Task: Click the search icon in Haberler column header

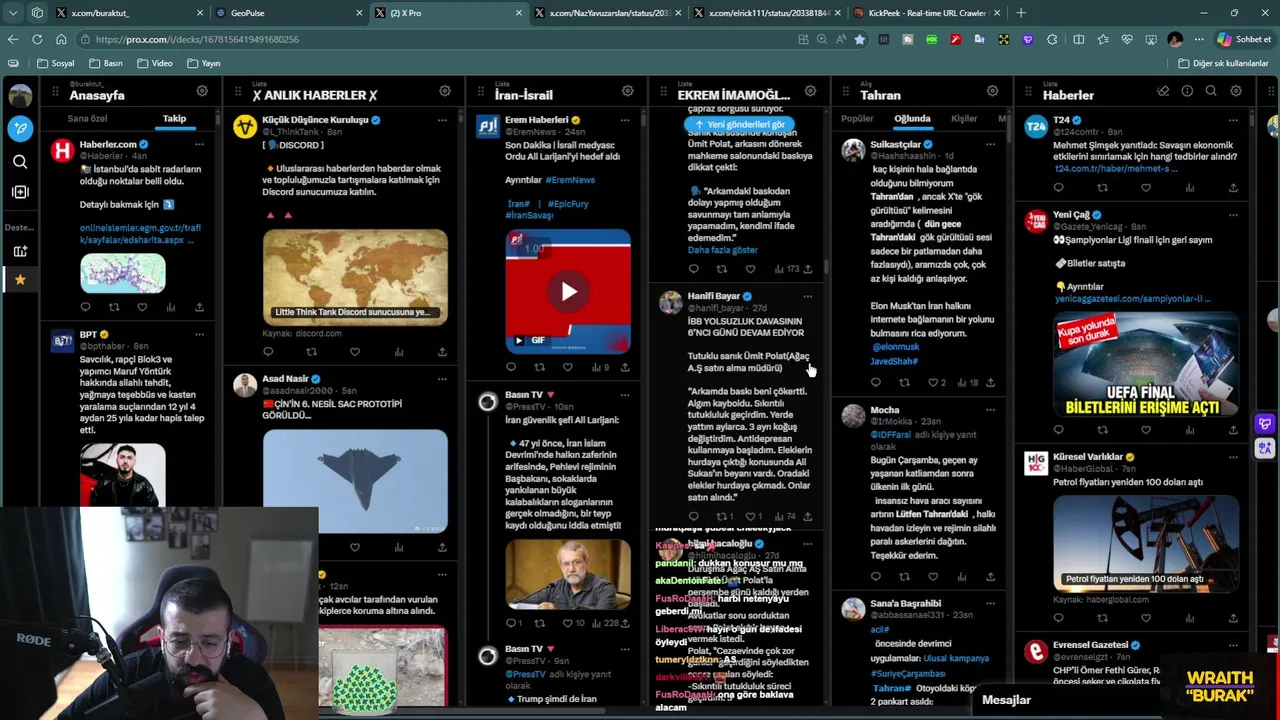Action: (x=1211, y=91)
